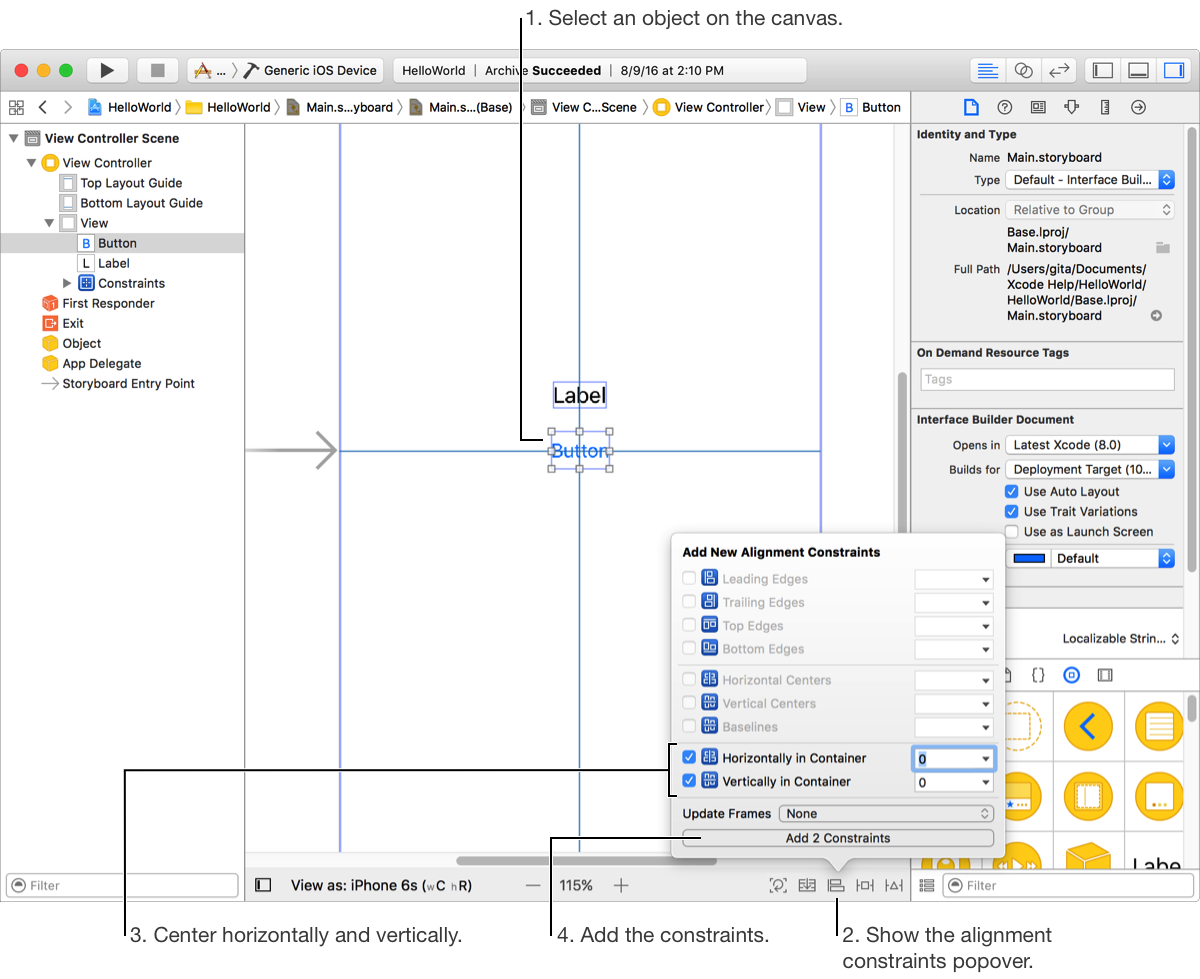Click Add 2 Constraints button
Image resolution: width=1200 pixels, height=979 pixels.
838,838
